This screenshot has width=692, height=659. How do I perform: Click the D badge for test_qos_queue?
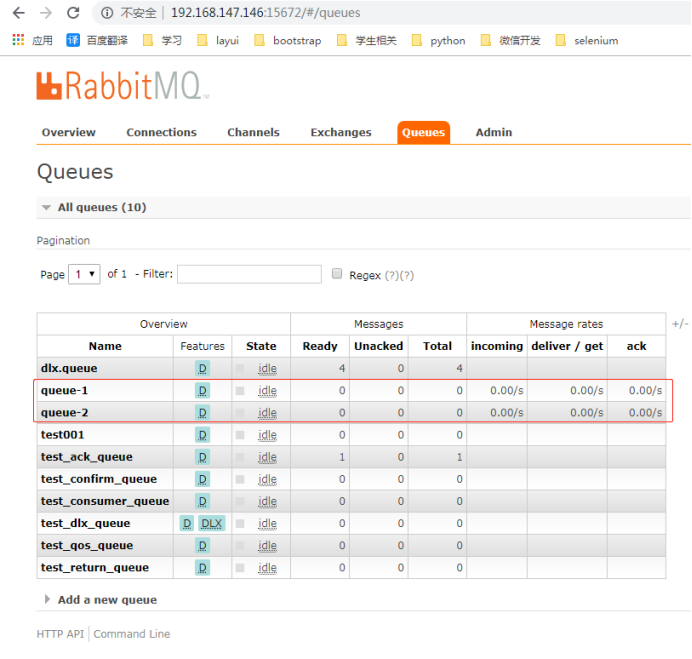coord(203,546)
